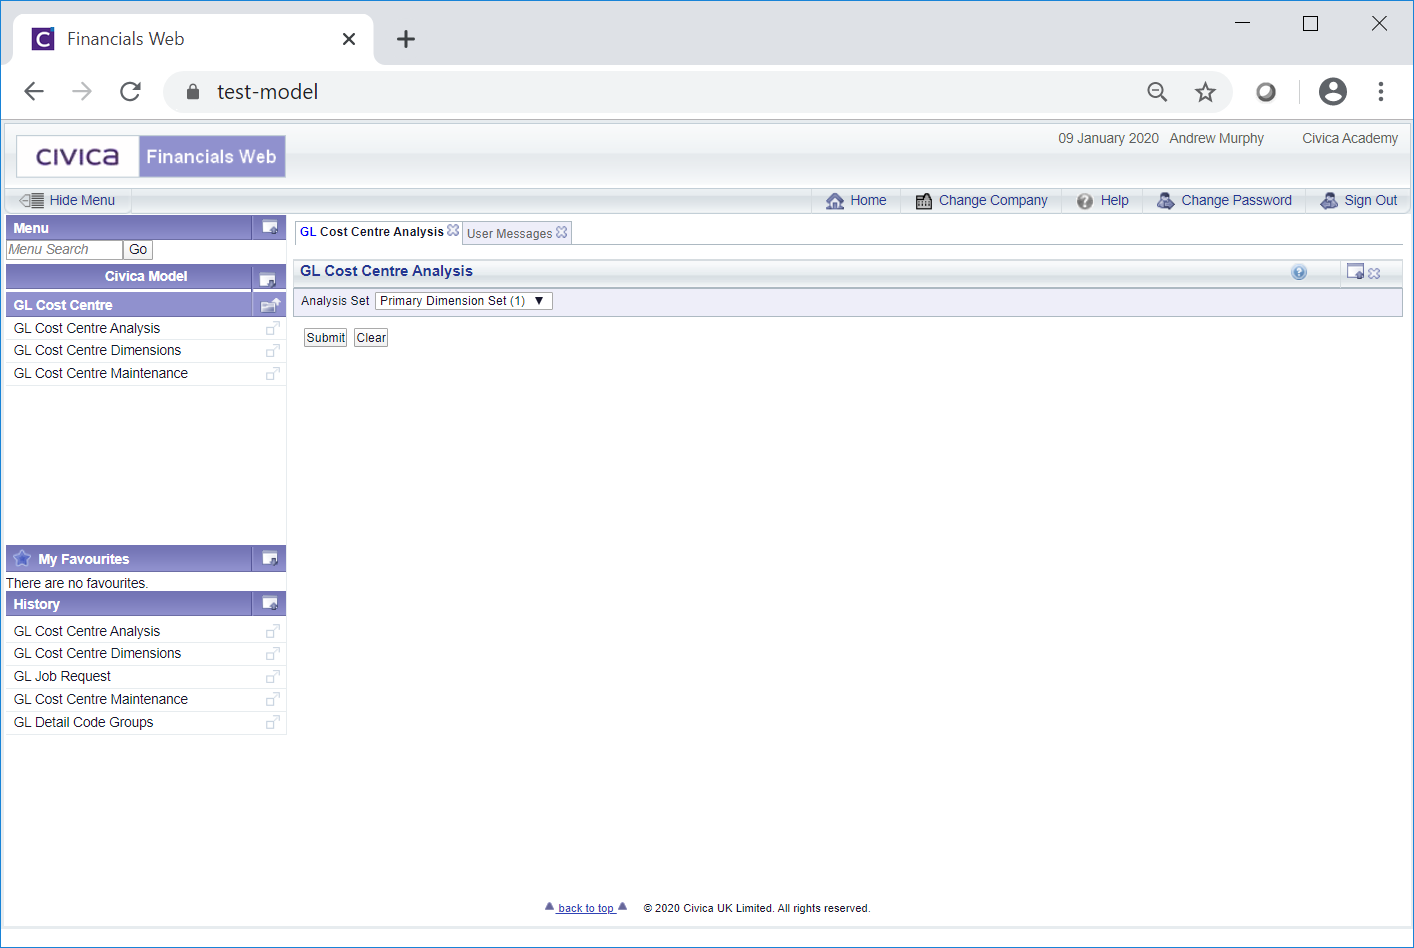Image resolution: width=1414 pixels, height=948 pixels.
Task: Click the Andrew Murphy user name text
Action: click(1216, 138)
